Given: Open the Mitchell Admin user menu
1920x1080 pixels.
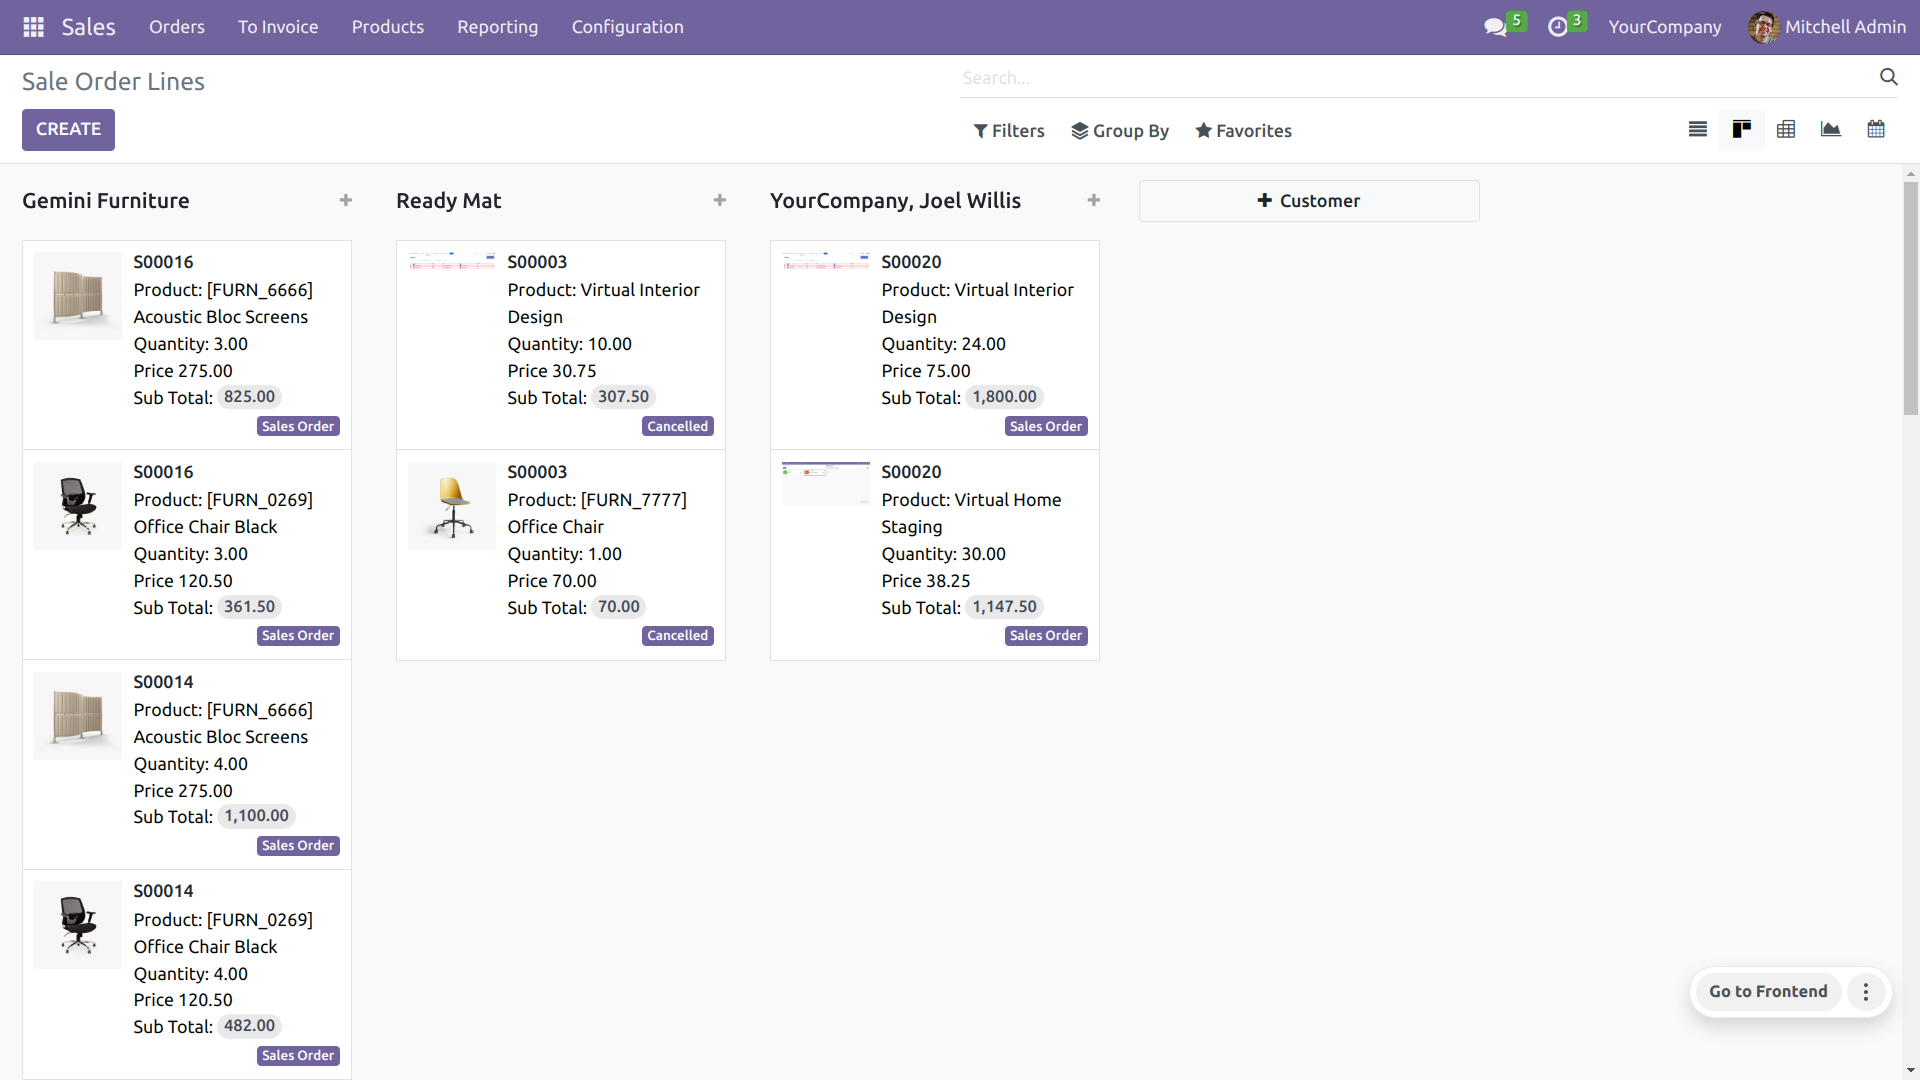Looking at the screenshot, I should click(1826, 27).
